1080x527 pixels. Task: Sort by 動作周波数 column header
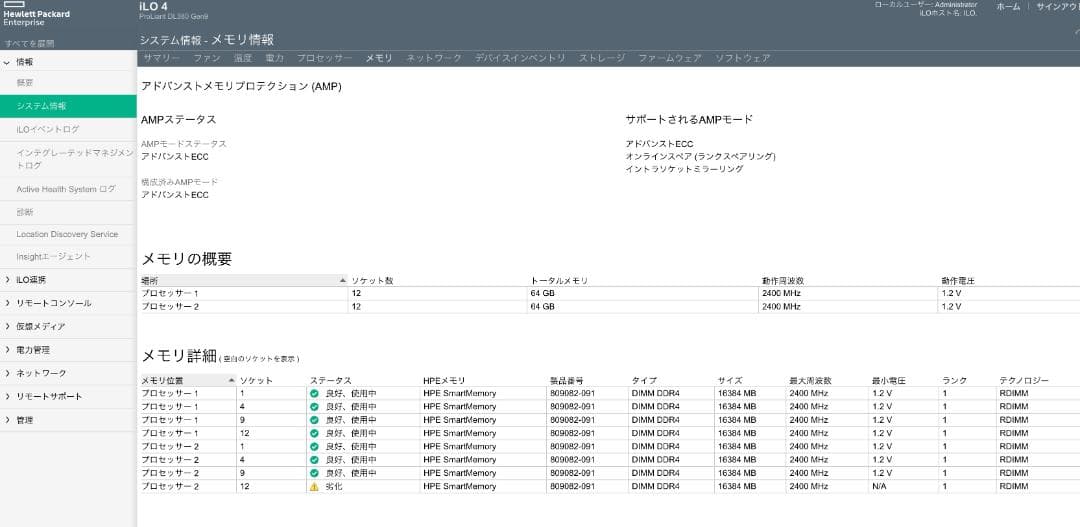point(783,281)
